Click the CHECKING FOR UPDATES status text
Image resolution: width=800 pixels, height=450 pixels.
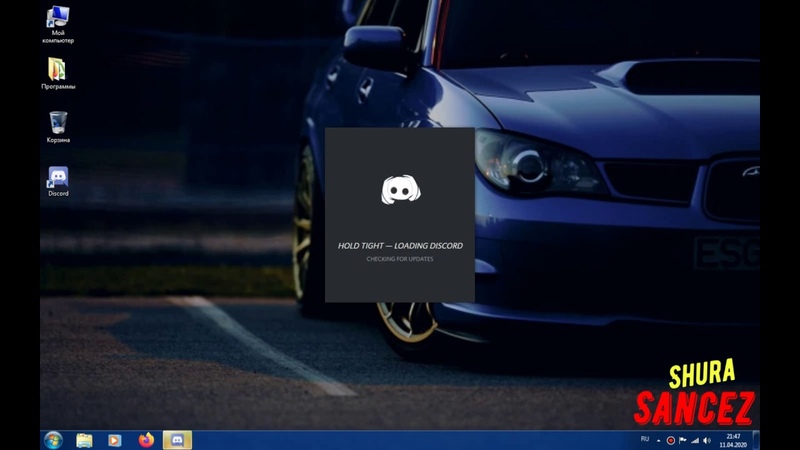tap(400, 259)
